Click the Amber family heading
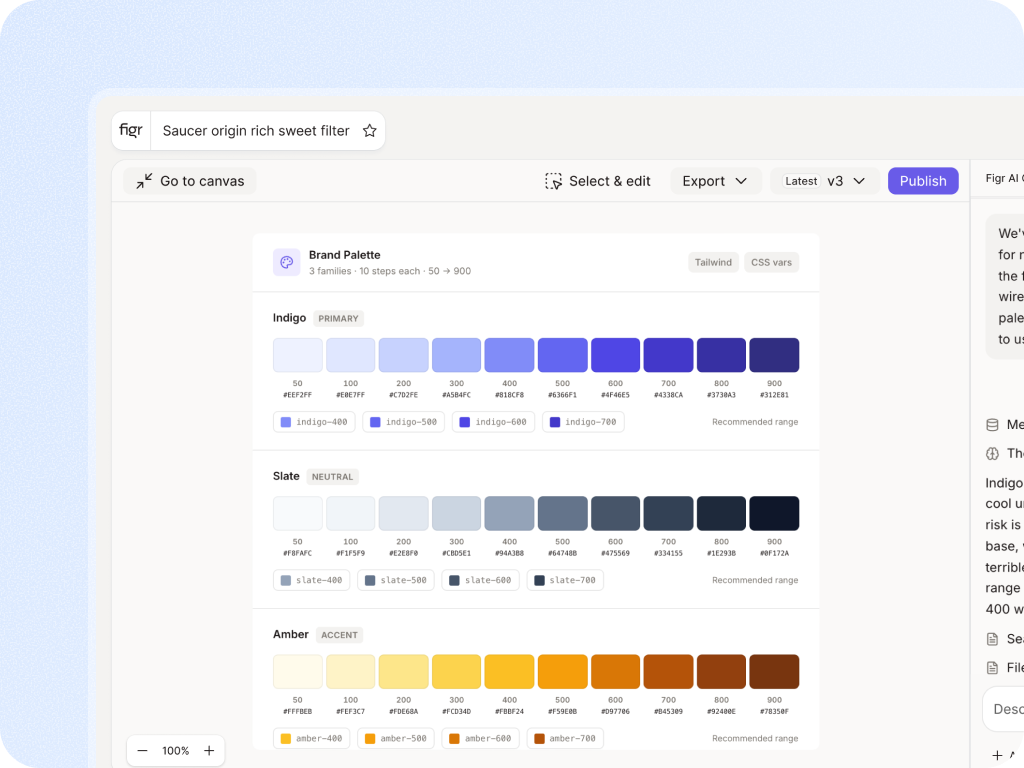 coord(291,634)
